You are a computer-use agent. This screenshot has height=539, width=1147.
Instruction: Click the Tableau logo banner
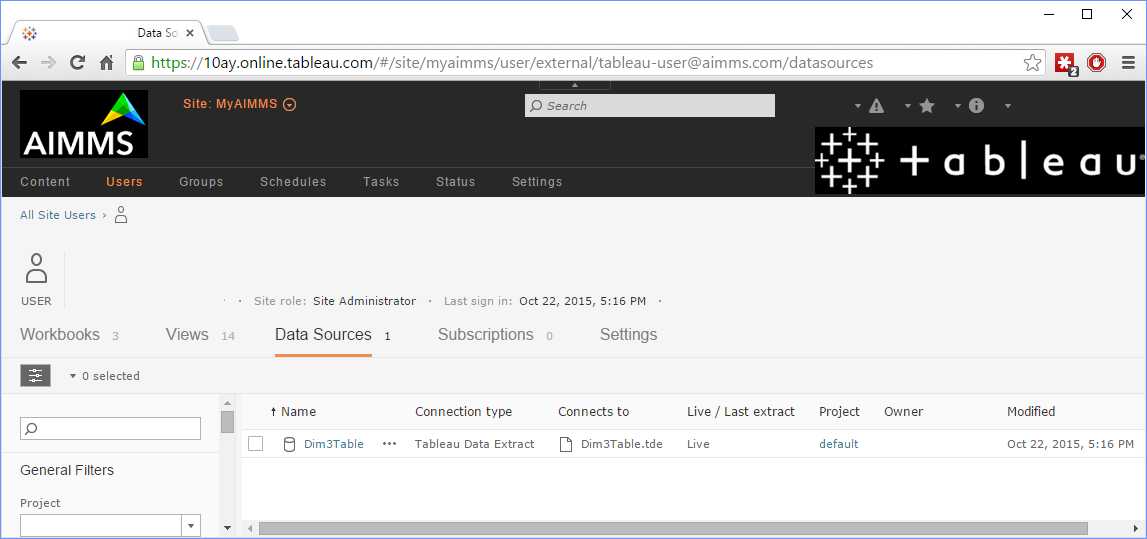980,160
